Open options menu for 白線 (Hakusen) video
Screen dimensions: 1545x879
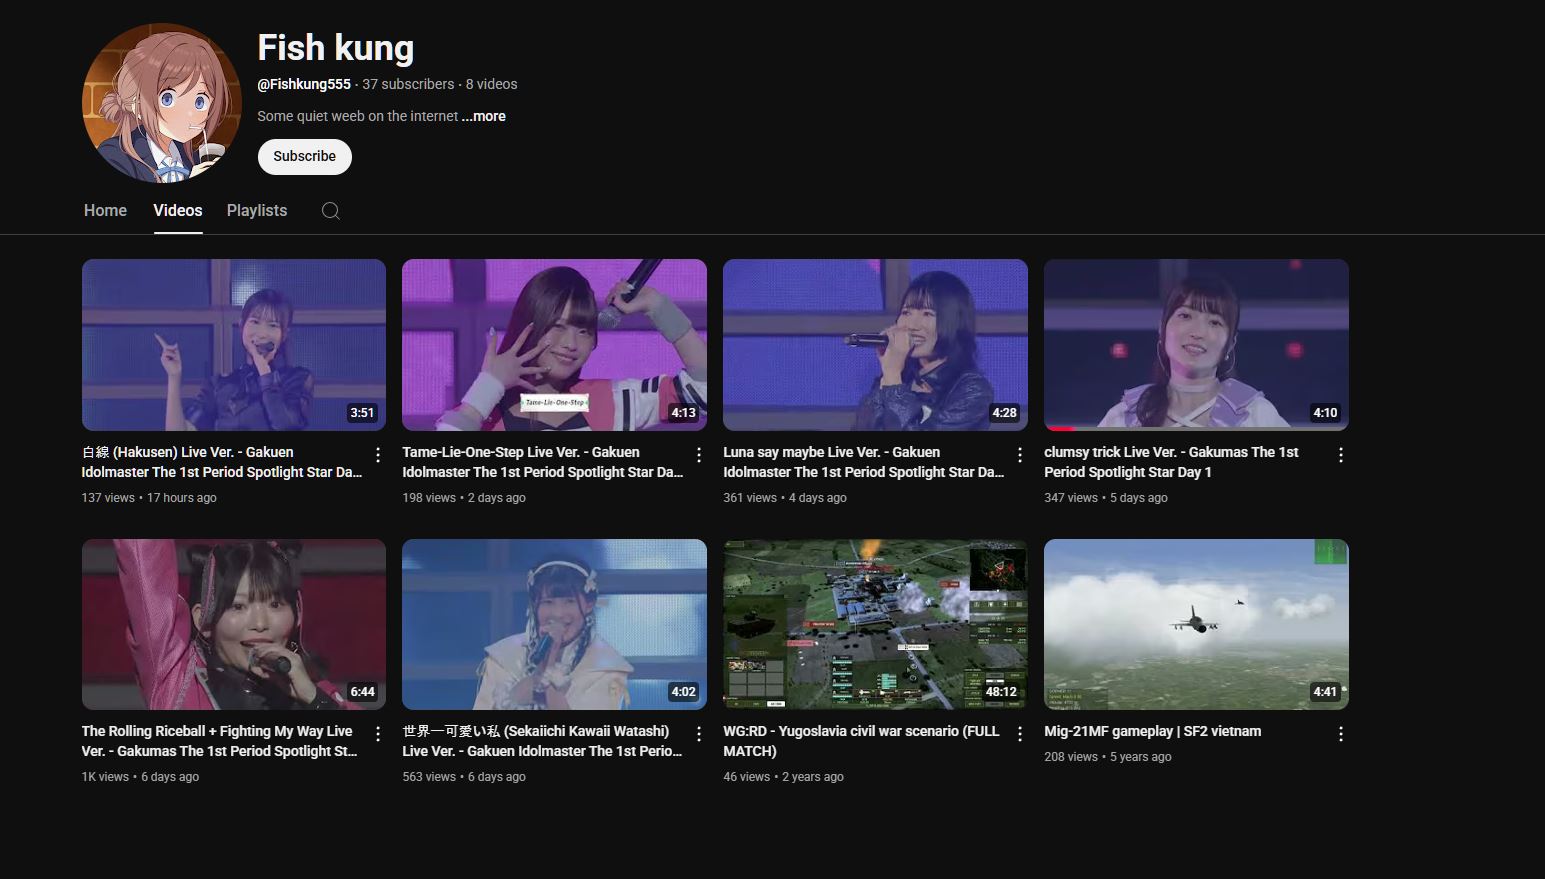coord(378,455)
